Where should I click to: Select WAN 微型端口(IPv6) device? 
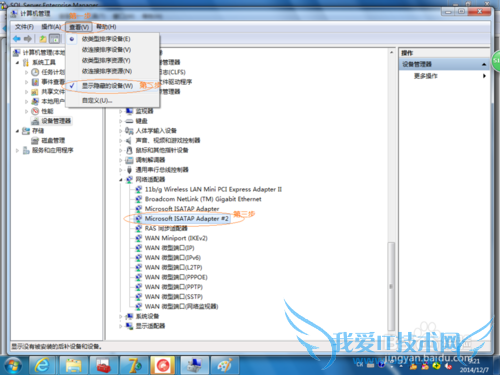[173, 258]
